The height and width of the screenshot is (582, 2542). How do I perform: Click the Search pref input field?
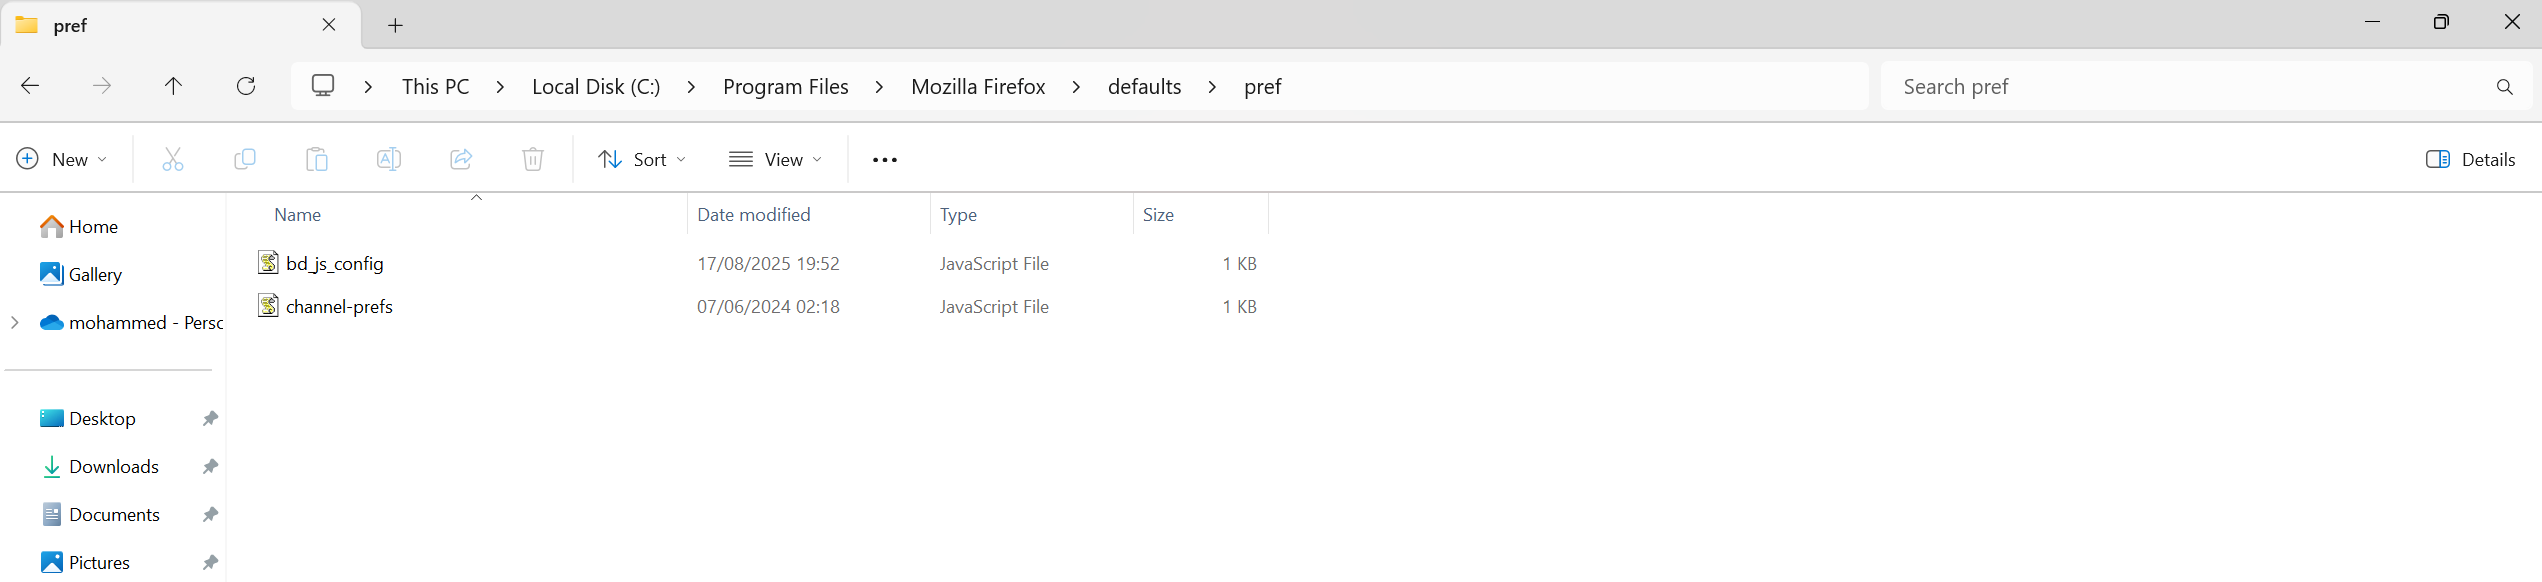click(x=2190, y=87)
